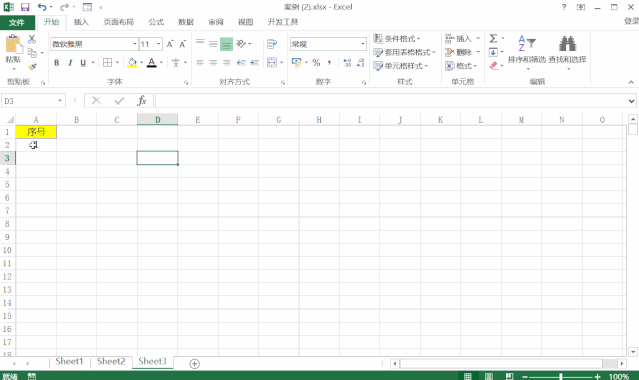Viewport: 639px width, 380px height.
Task: Switch to Data tab
Action: pyautogui.click(x=186, y=22)
